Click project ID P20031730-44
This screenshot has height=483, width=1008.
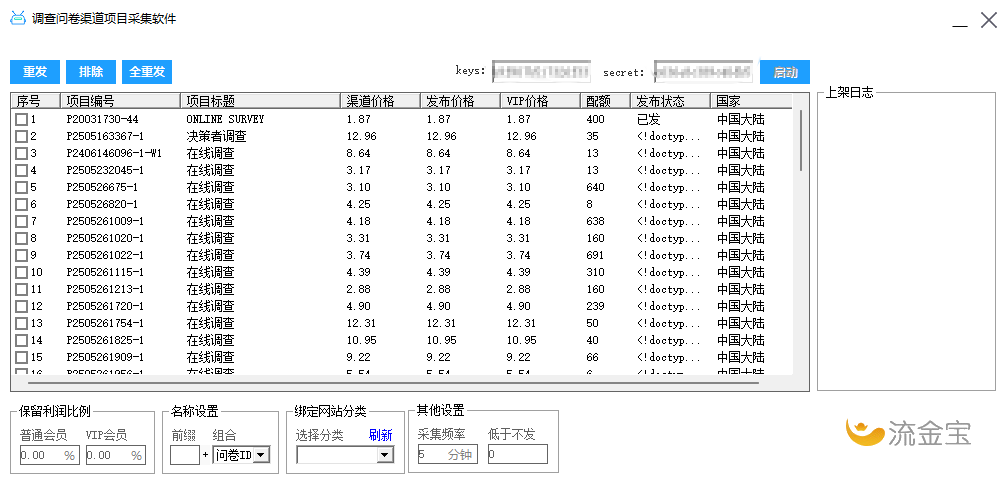(102, 120)
